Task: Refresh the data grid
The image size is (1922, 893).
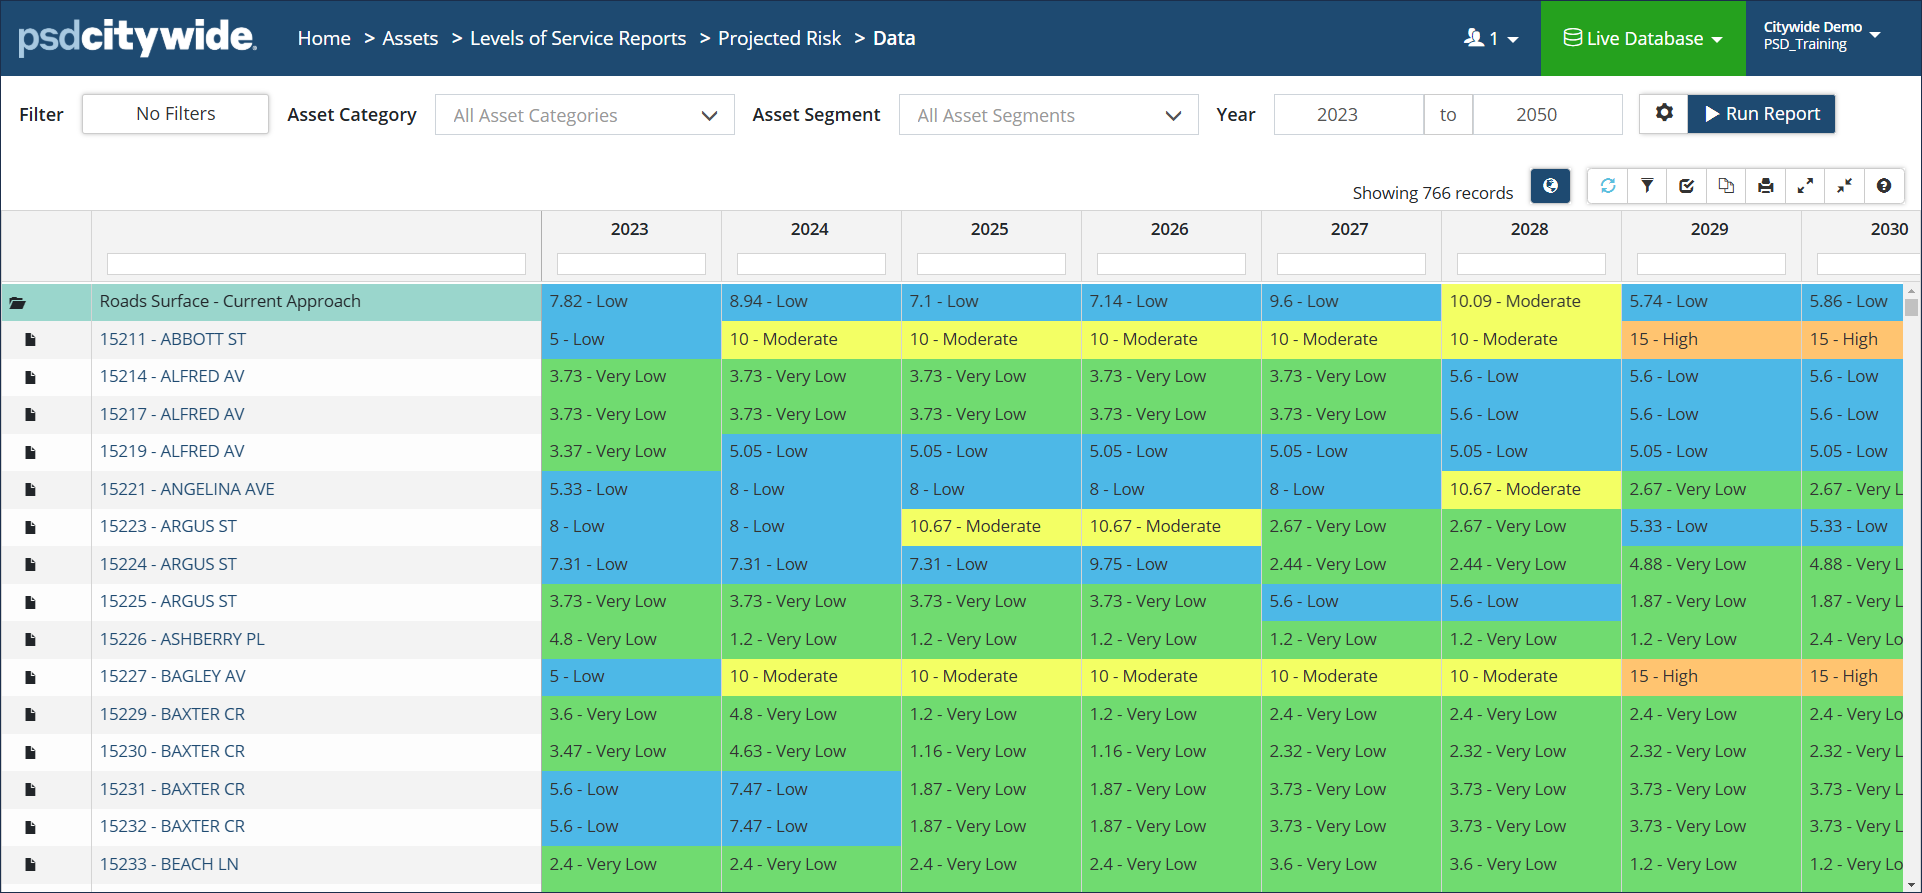Action: point(1608,186)
